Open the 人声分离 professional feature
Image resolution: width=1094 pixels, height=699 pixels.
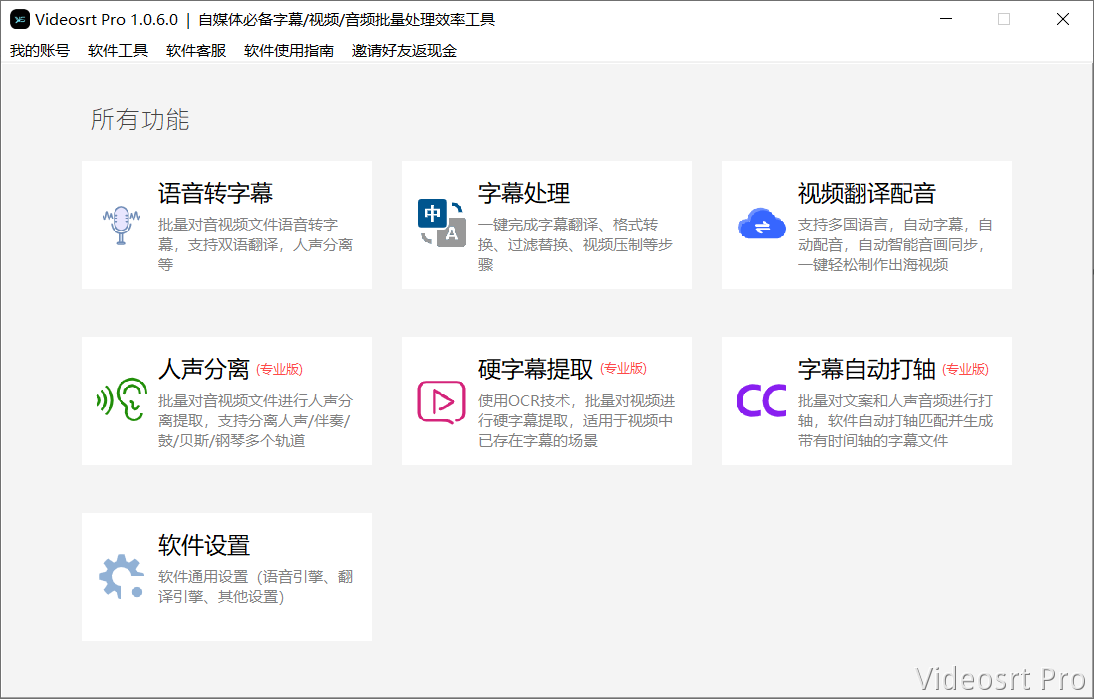[x=226, y=399]
